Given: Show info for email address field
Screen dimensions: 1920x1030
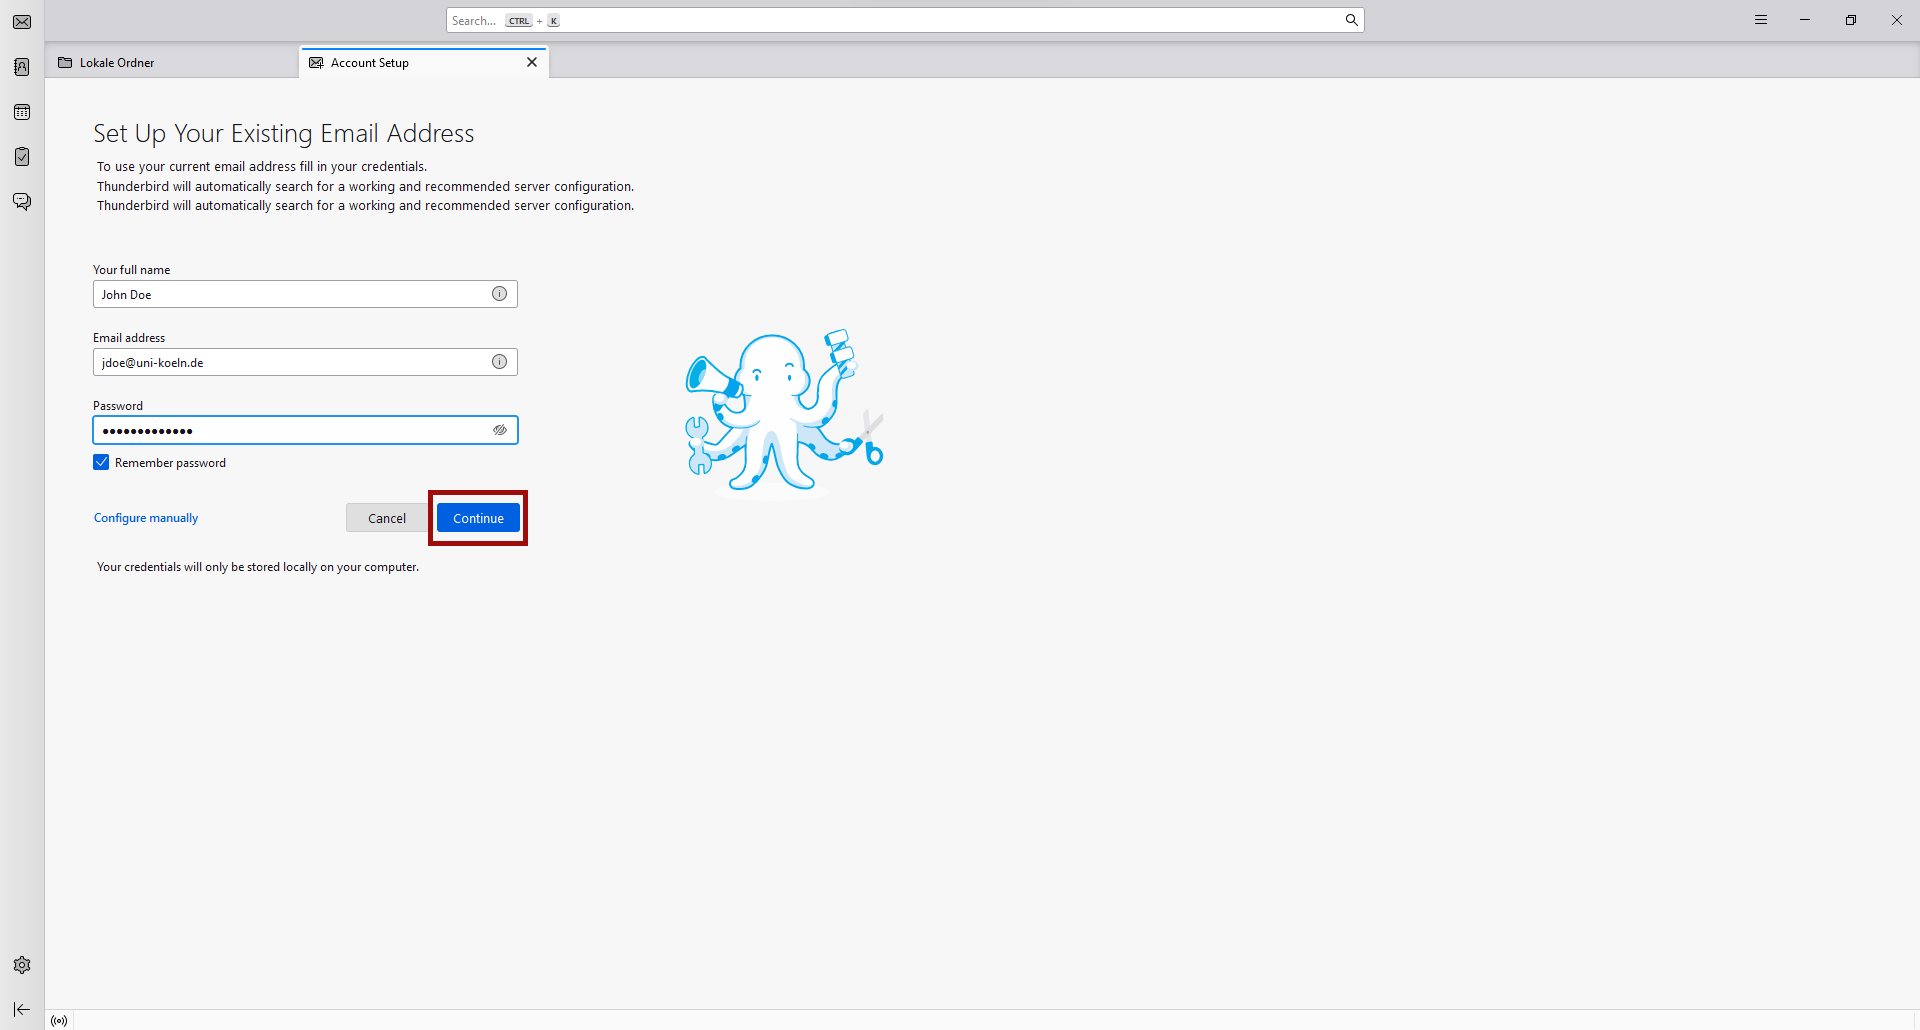Looking at the screenshot, I should (499, 362).
